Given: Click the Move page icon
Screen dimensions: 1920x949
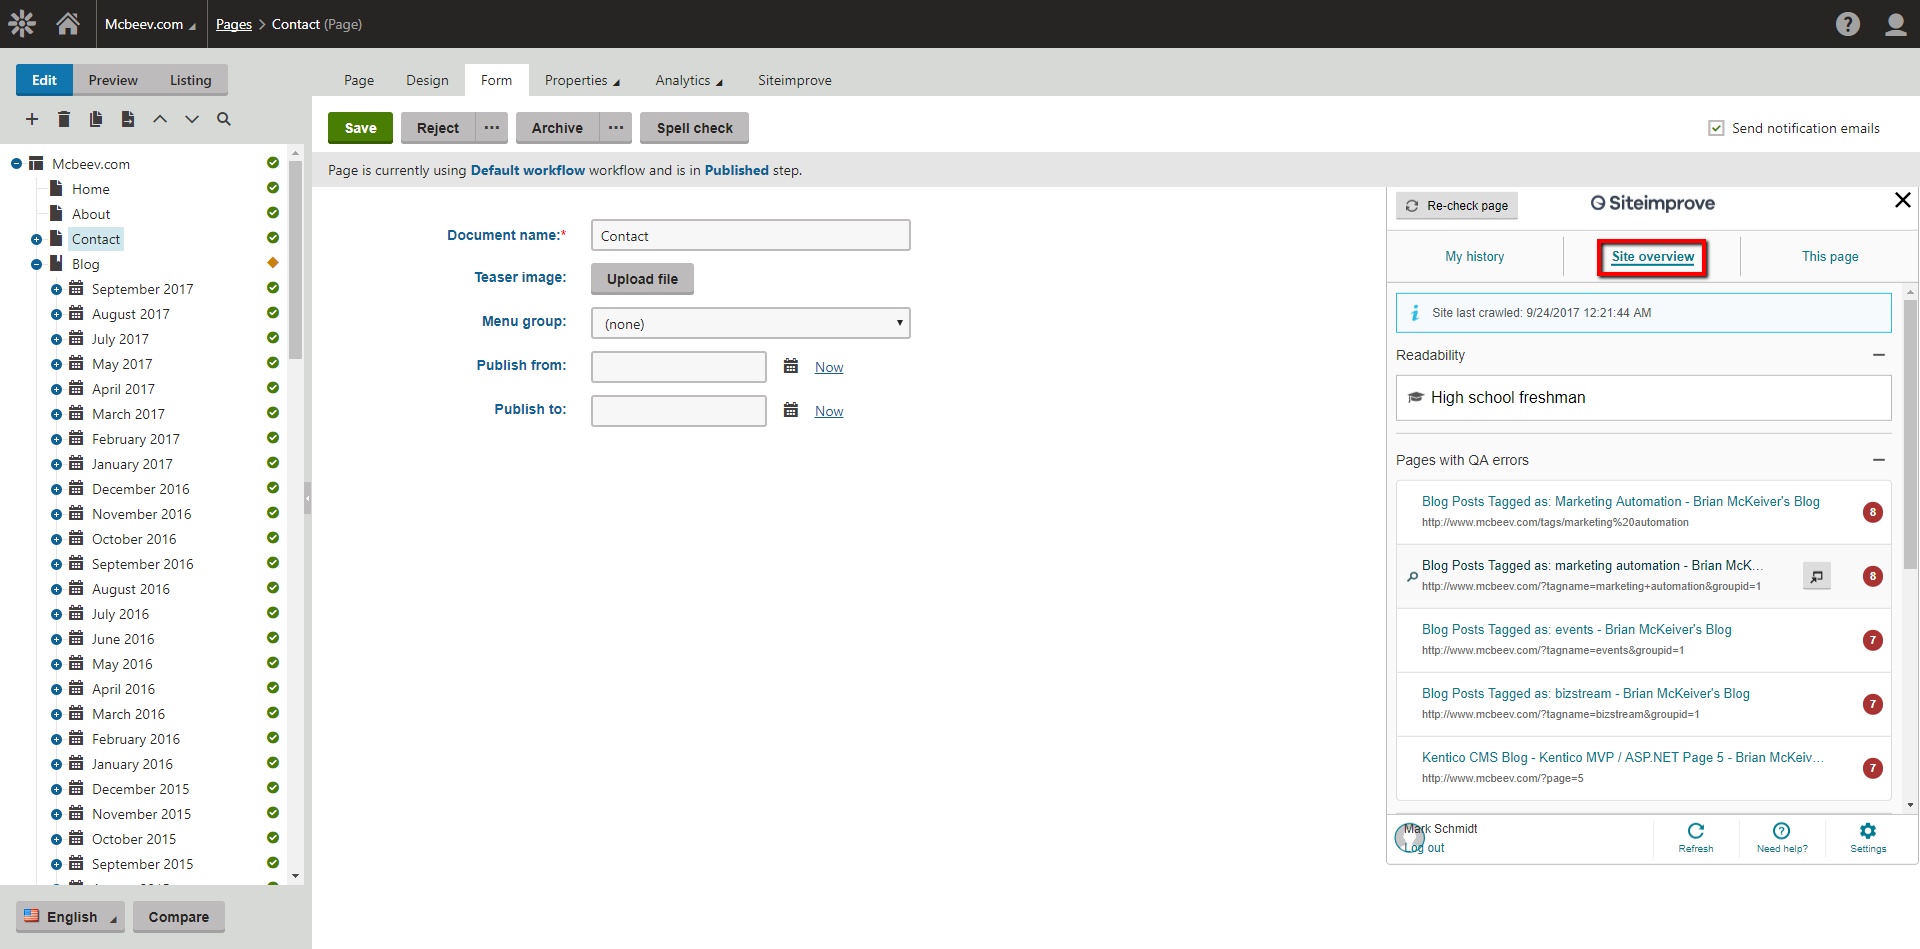Looking at the screenshot, I should 128,119.
